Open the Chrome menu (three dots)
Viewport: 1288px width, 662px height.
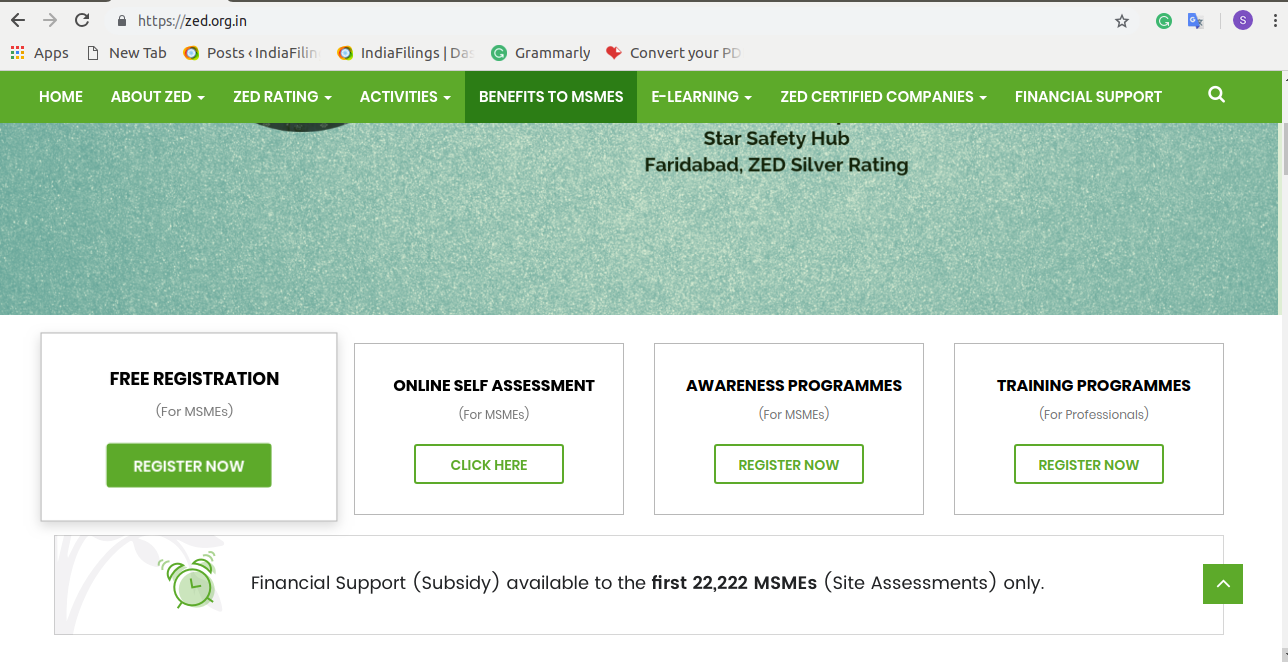1274,20
